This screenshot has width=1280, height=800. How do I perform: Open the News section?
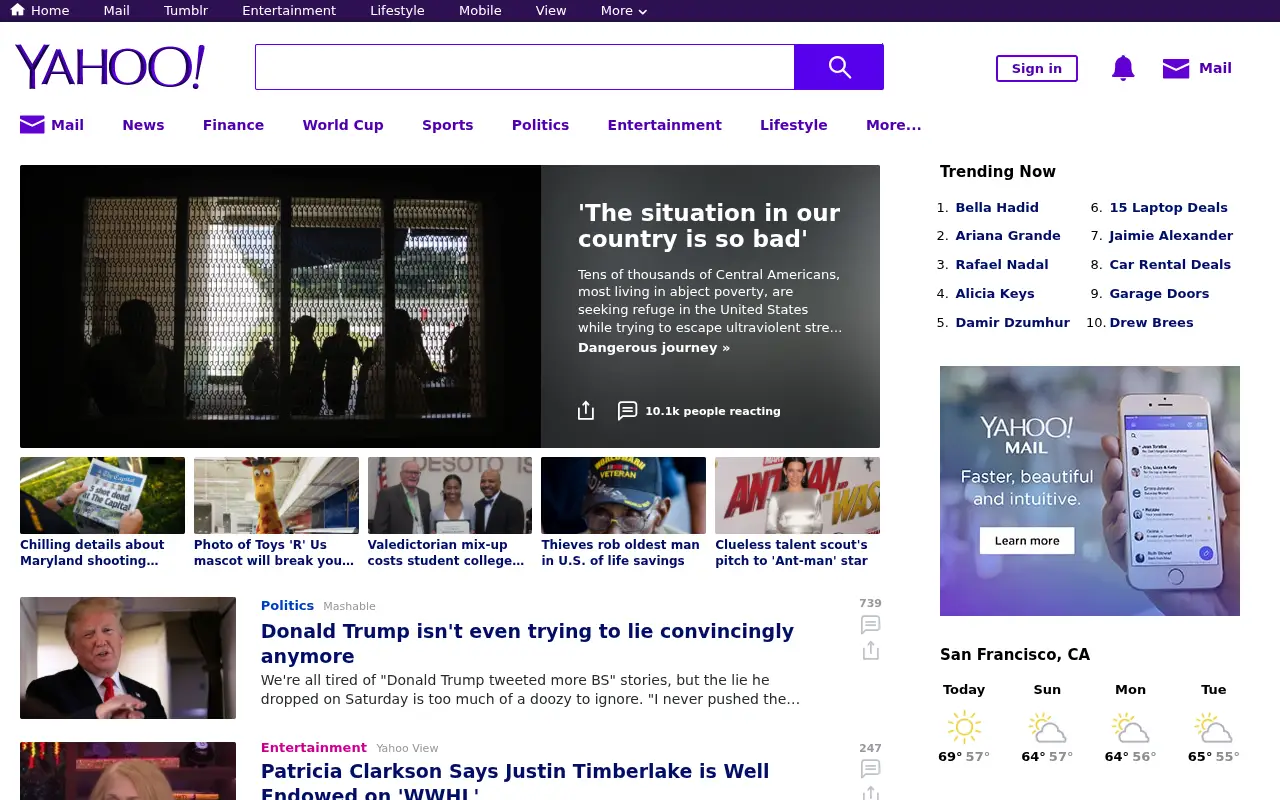pos(143,125)
